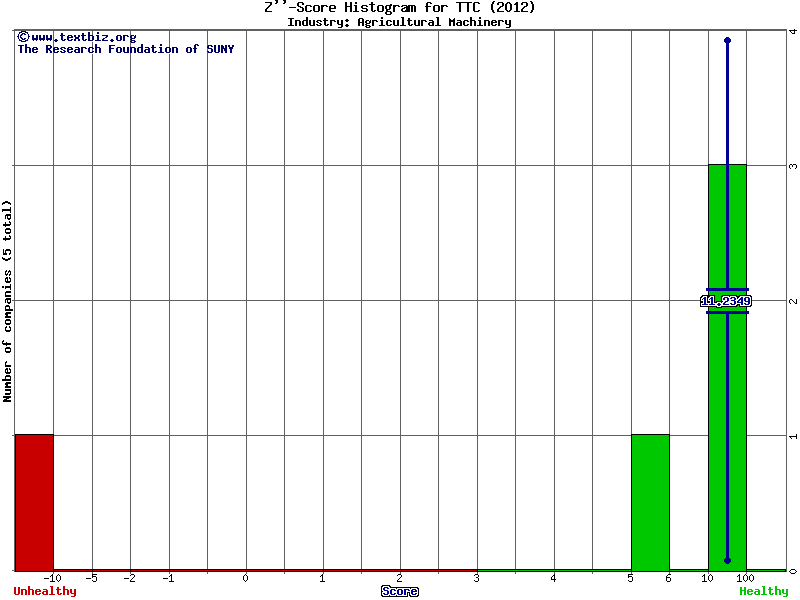Click the 11.2349 score marker label
800x600 pixels.
point(727,301)
